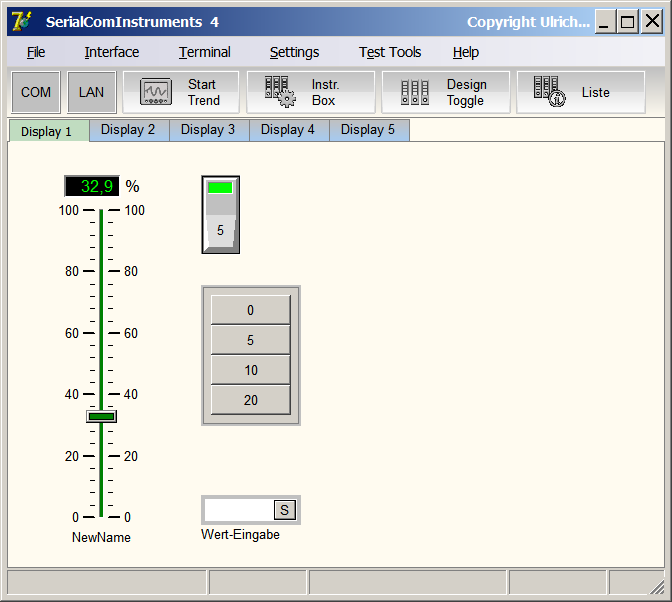
Task: Click the SerialComInstruments app icon in title bar
Action: [x=22, y=21]
